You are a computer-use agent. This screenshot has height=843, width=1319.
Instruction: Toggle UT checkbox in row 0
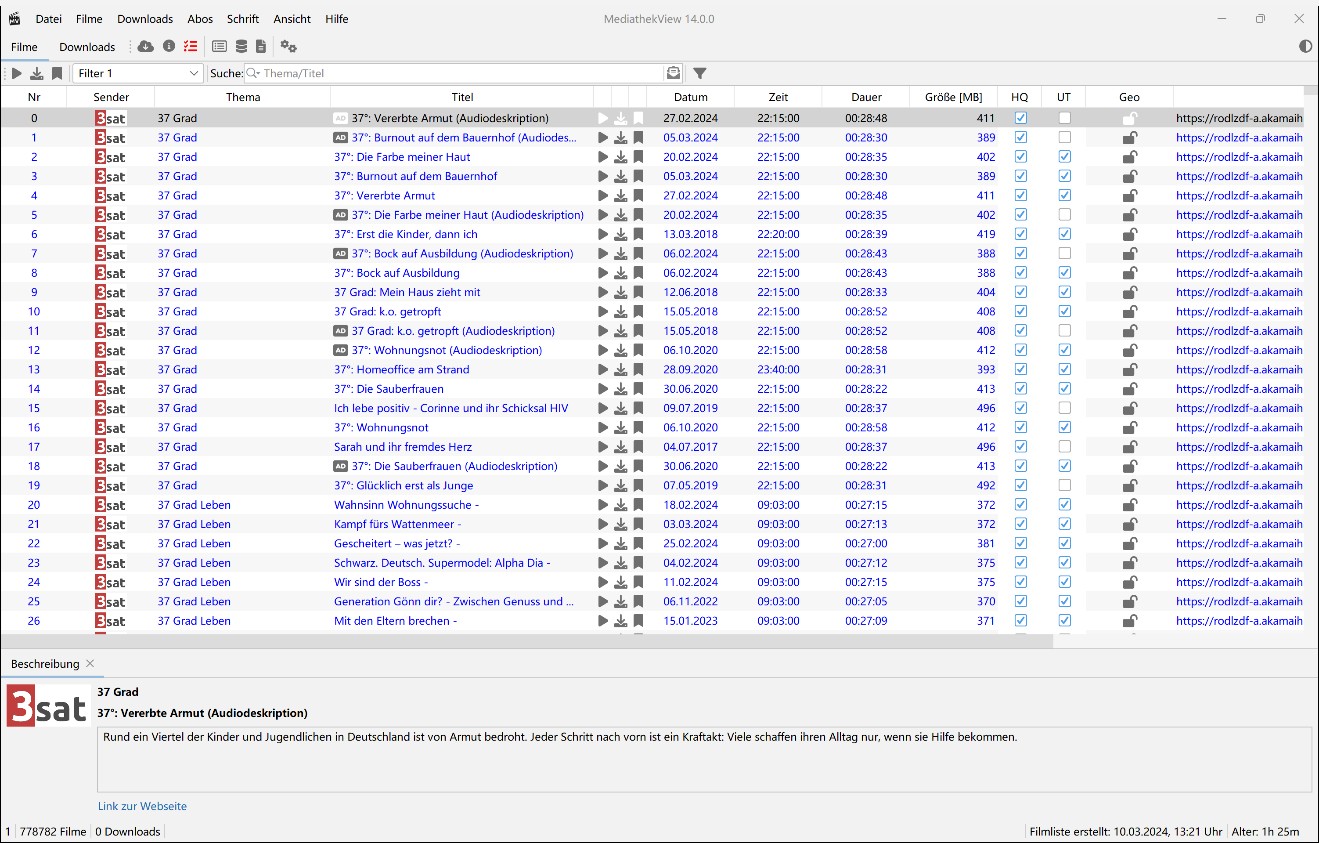pyautogui.click(x=1065, y=118)
